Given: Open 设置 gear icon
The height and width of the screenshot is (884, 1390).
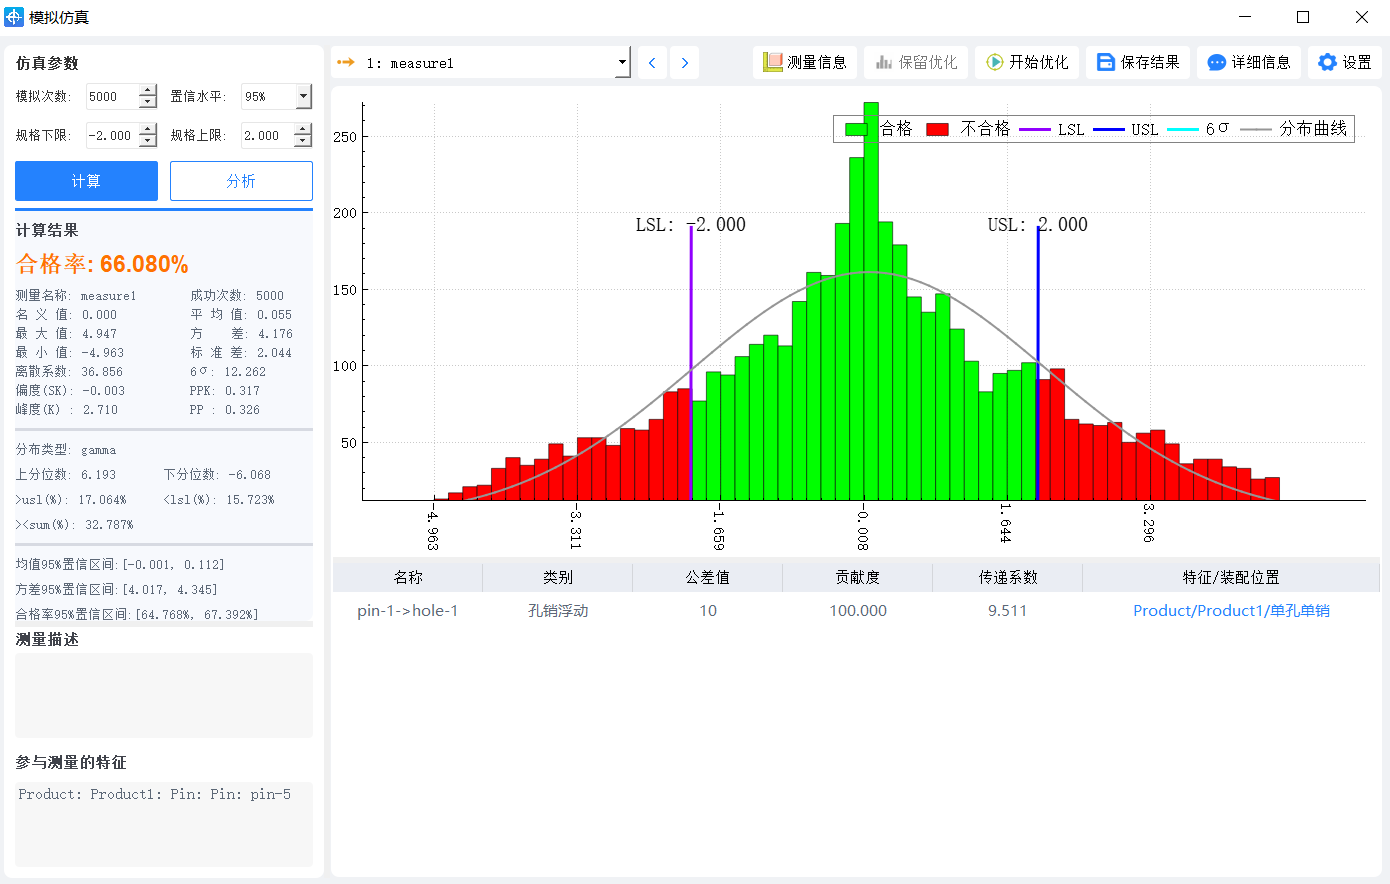Looking at the screenshot, I should (x=1327, y=62).
